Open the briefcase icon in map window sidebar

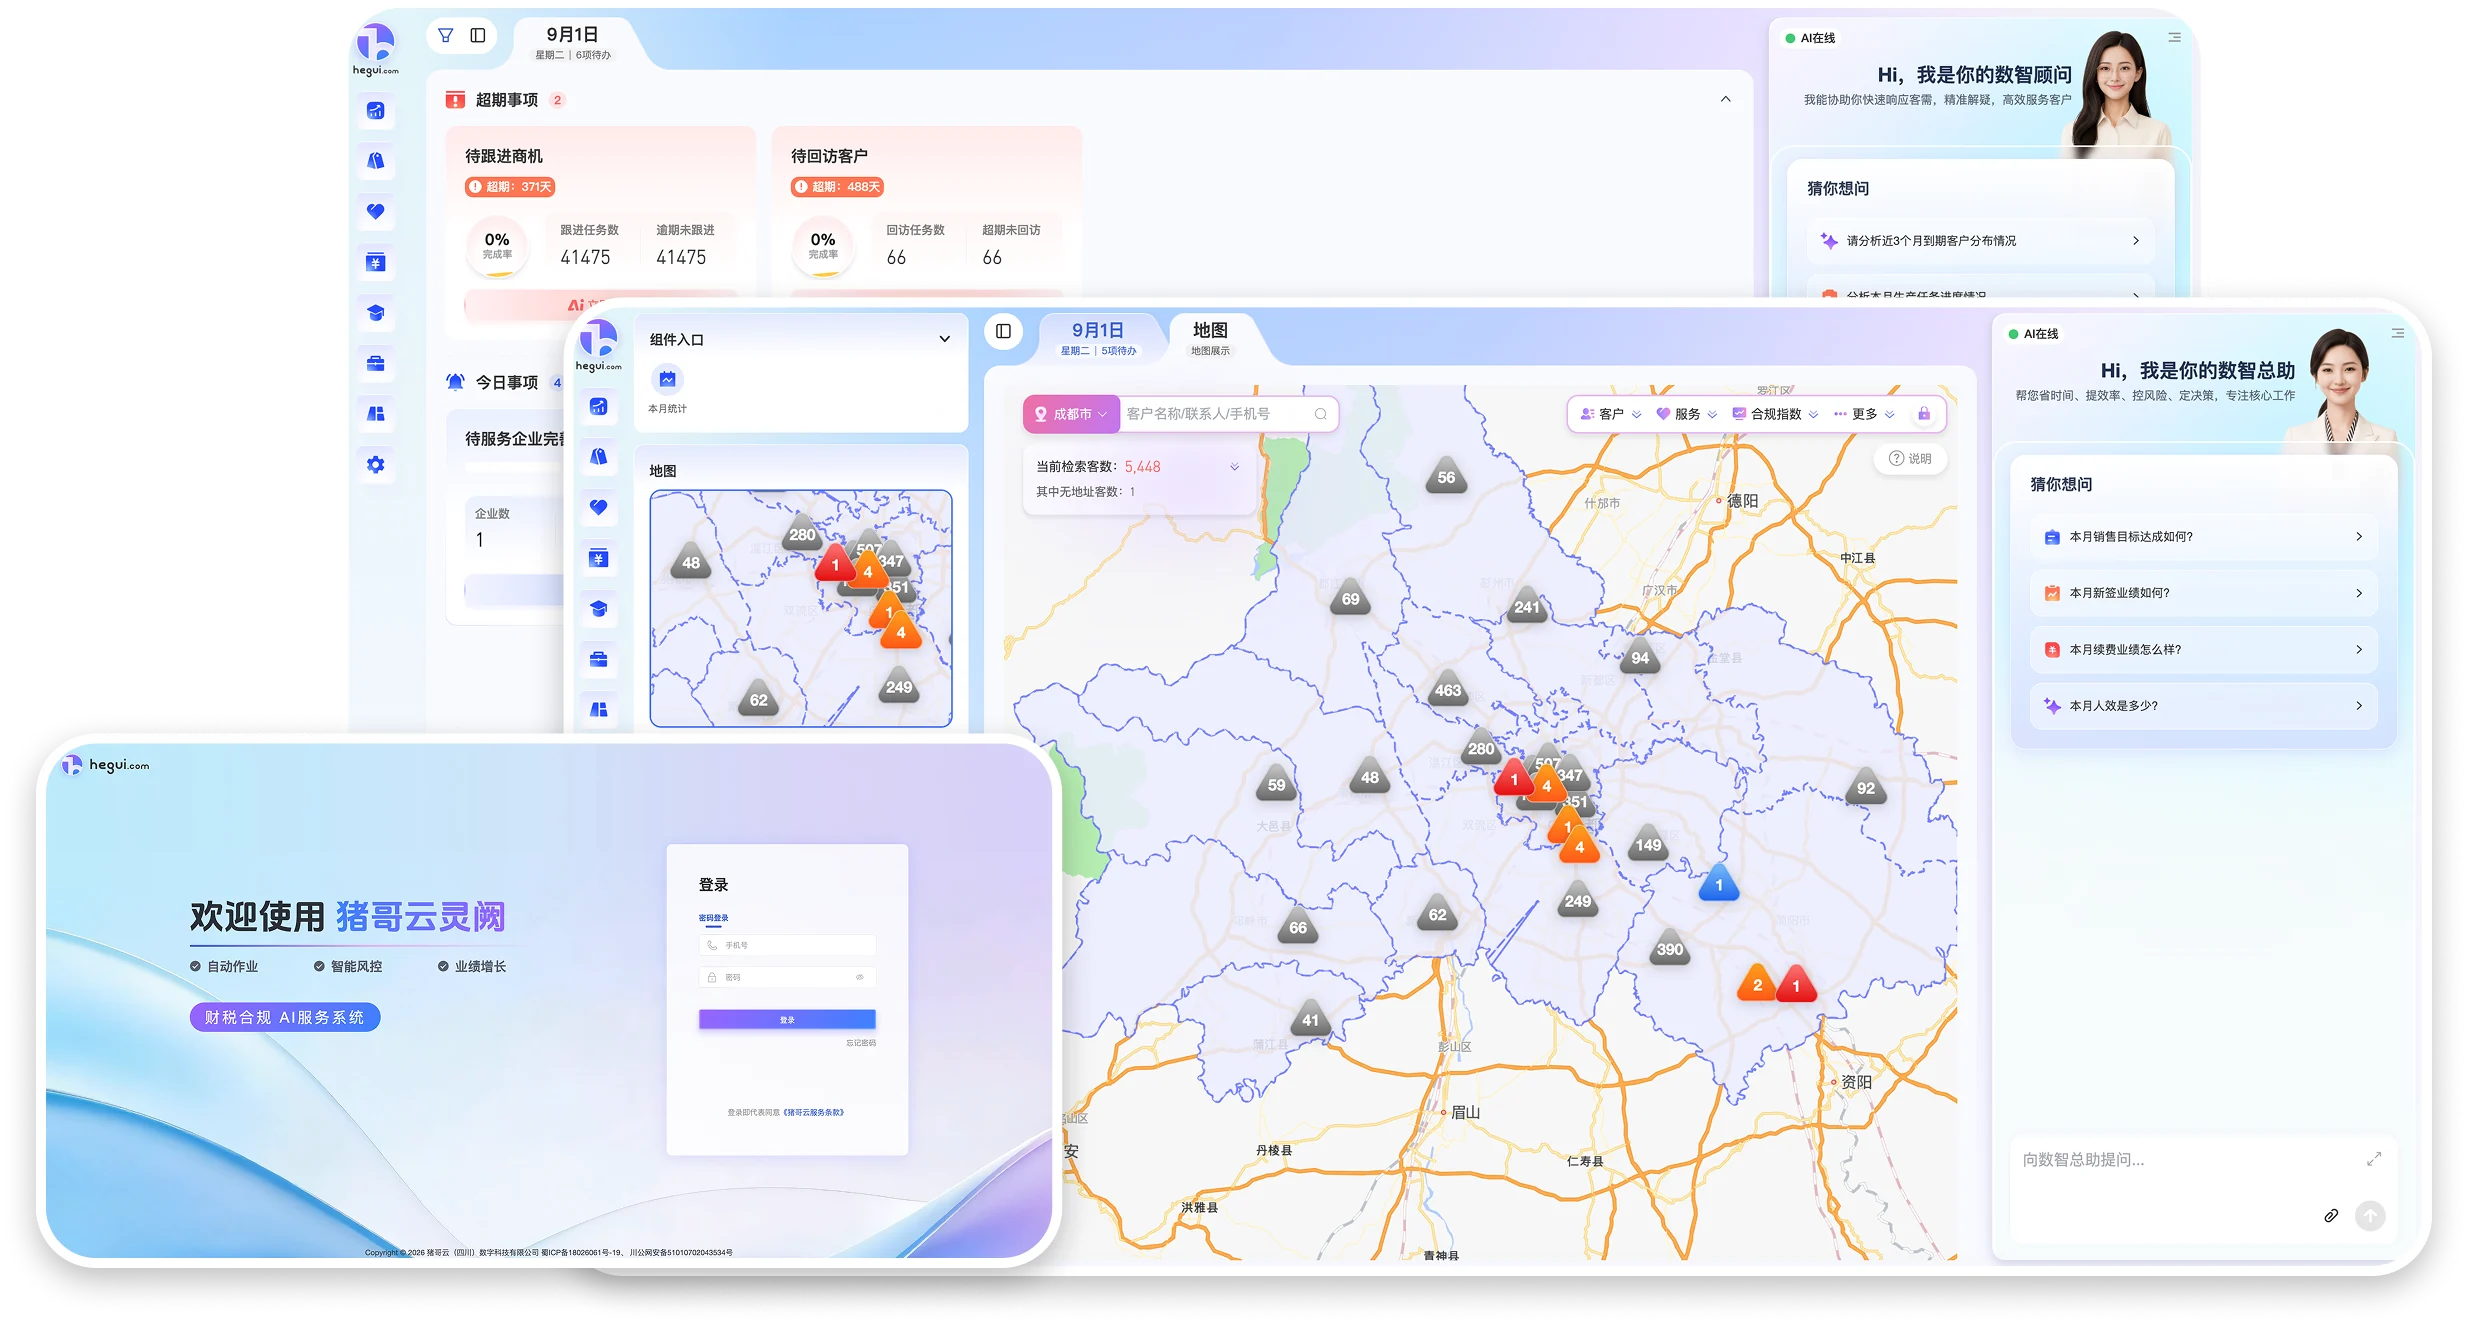click(599, 659)
